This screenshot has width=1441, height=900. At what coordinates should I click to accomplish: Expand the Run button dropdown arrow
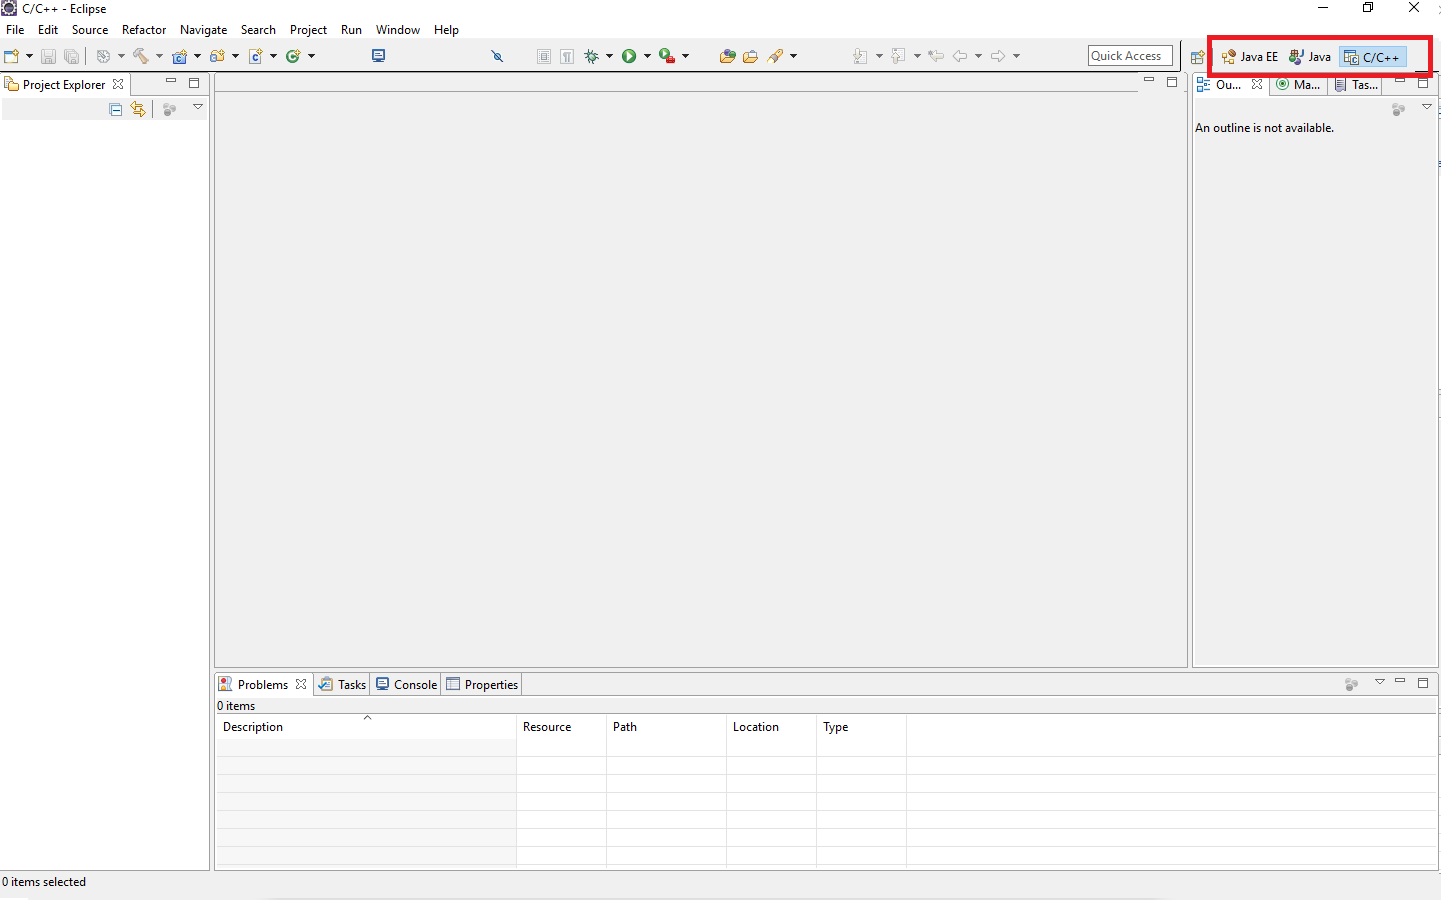pos(647,56)
